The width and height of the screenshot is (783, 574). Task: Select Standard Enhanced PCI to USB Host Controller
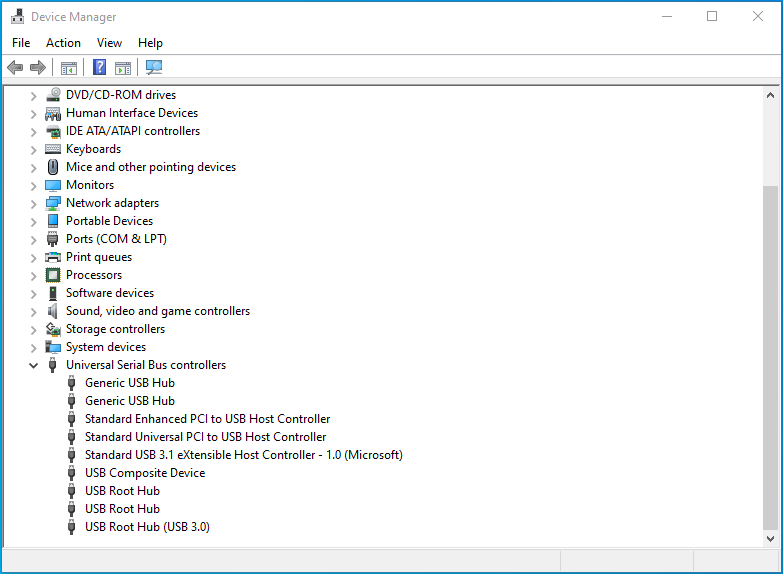coord(207,419)
